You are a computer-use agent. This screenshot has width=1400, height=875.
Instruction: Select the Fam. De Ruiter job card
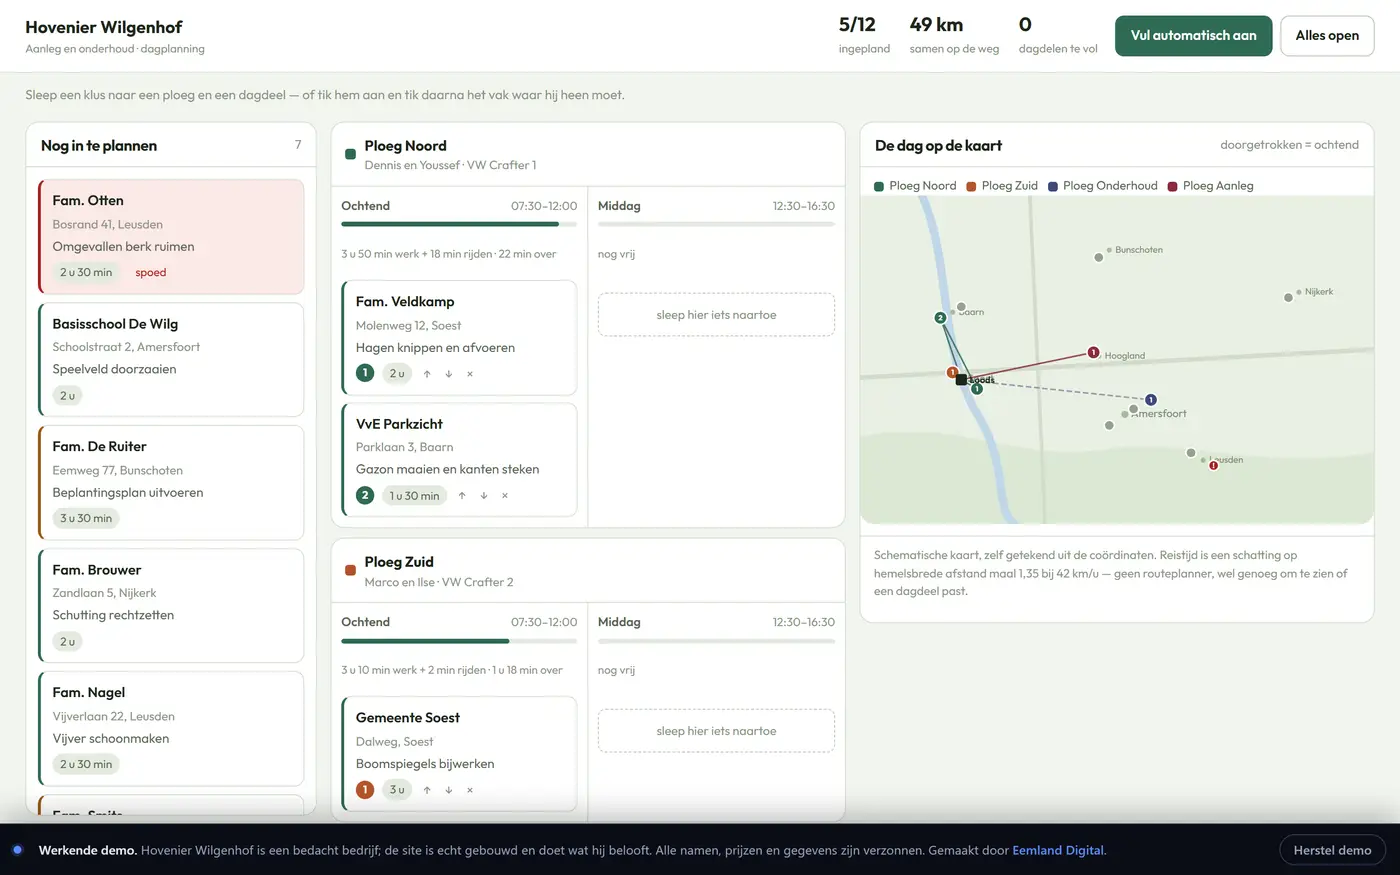tap(171, 483)
